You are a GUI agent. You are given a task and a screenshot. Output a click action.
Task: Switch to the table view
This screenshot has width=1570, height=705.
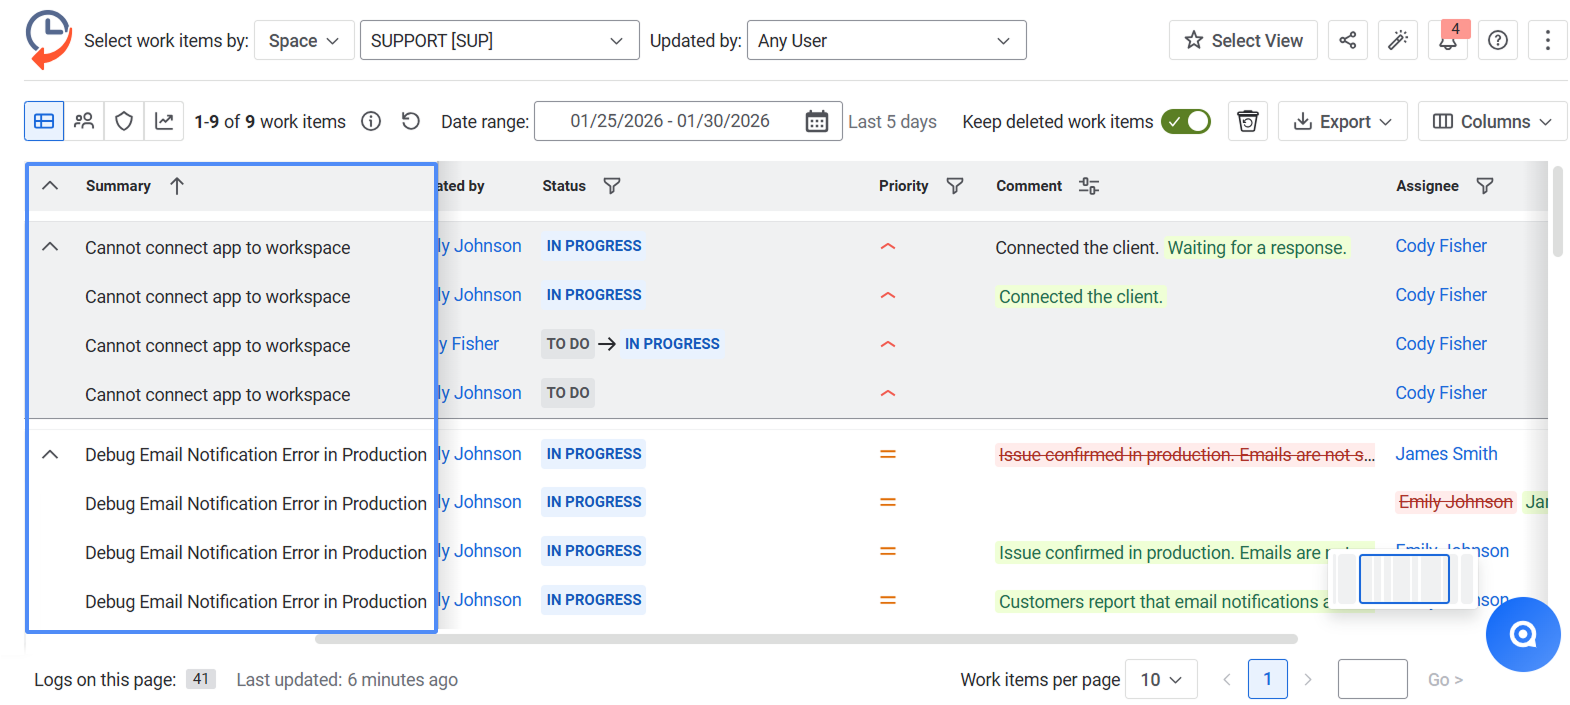point(44,121)
